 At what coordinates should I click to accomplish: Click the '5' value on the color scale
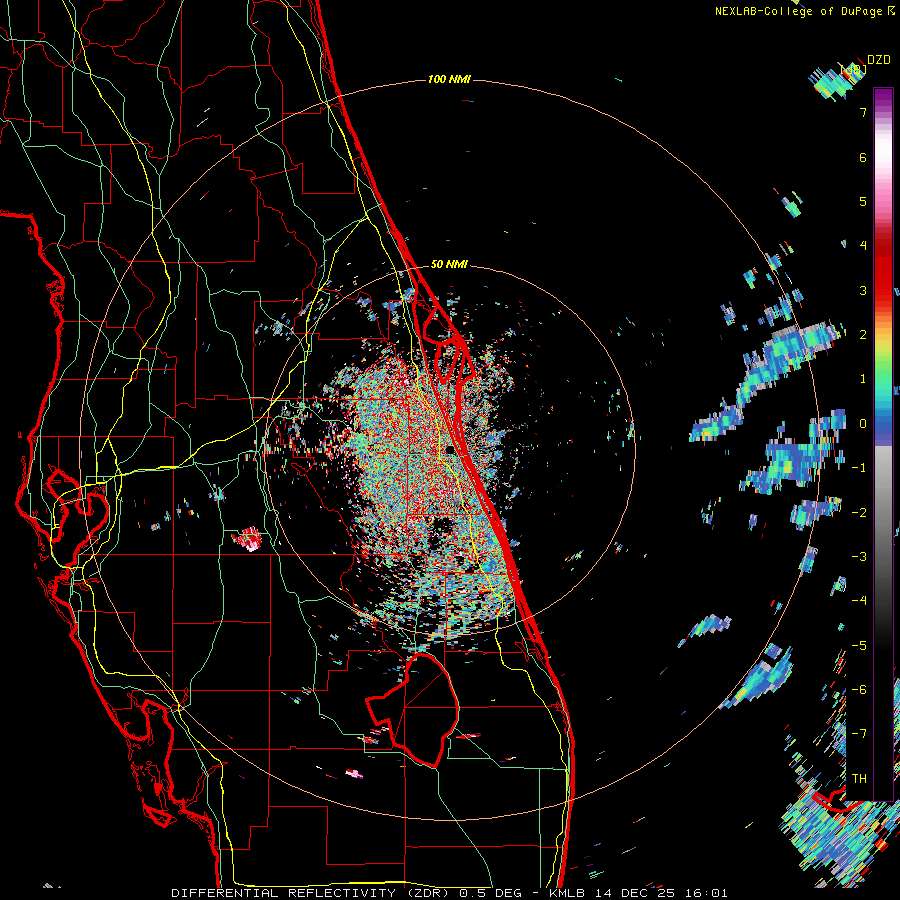(863, 201)
